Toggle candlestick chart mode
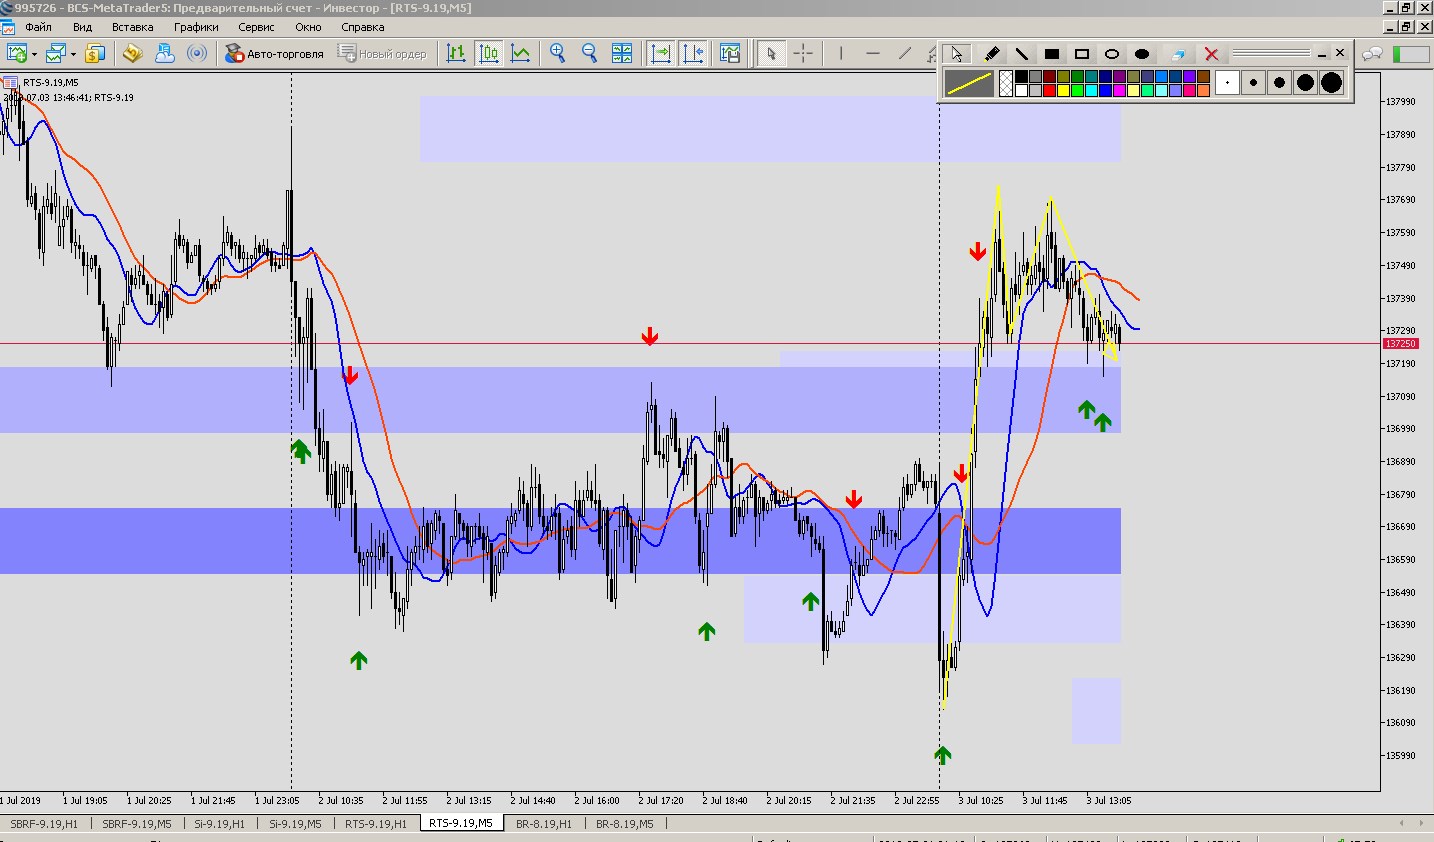 point(489,54)
